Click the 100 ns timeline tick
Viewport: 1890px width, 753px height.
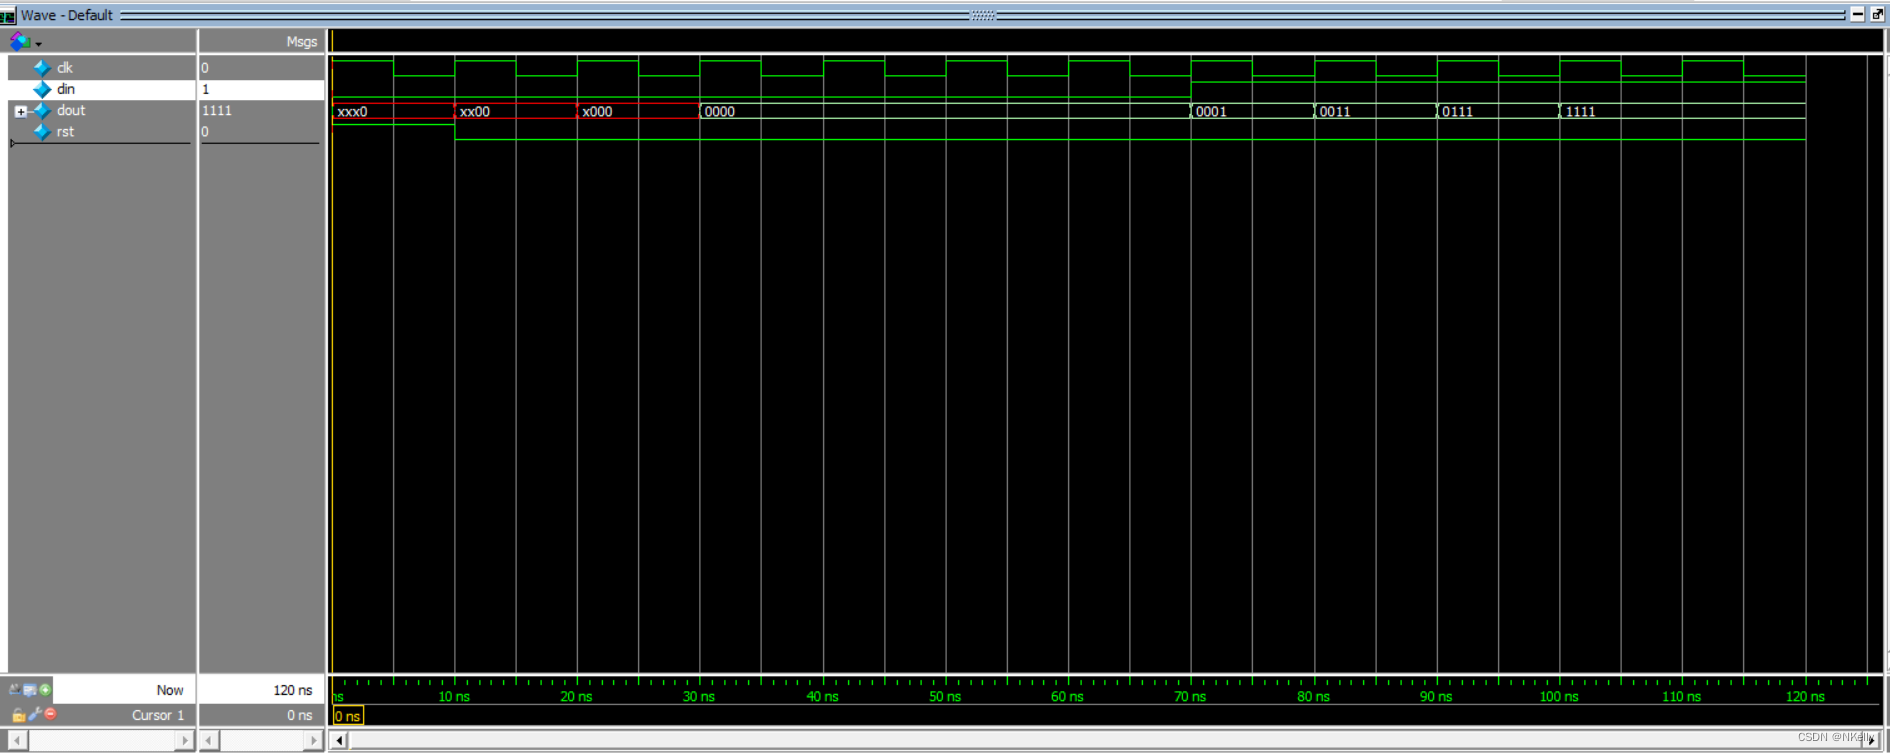pos(1559,696)
